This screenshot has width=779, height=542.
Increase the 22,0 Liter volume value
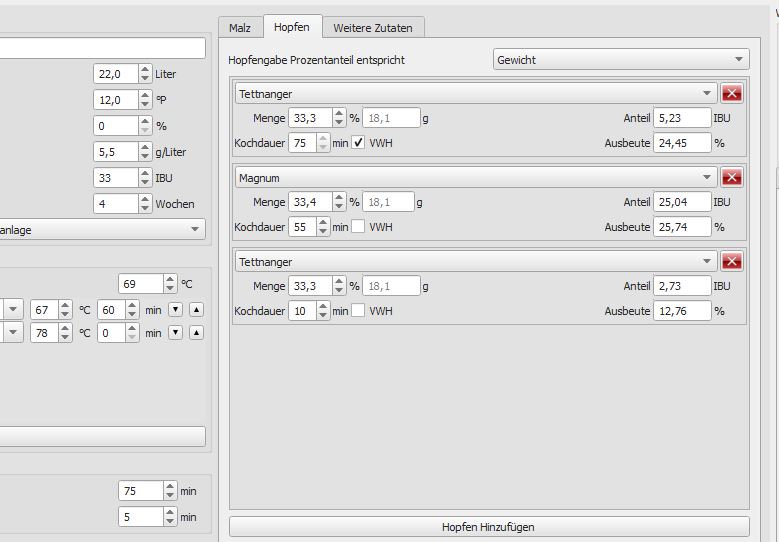(143, 70)
